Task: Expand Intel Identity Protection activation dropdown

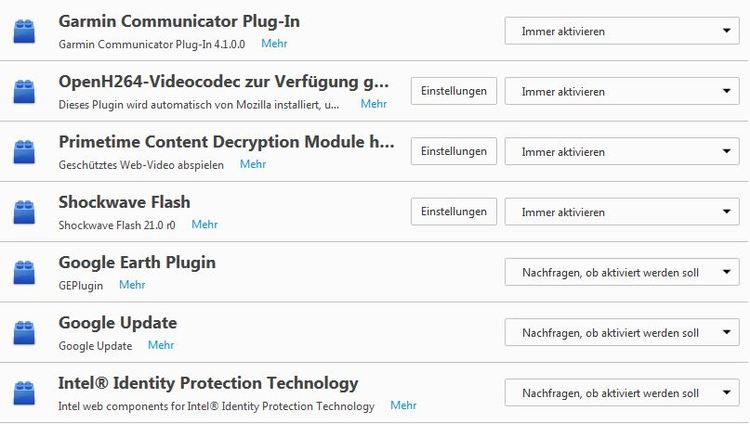Action: pyautogui.click(x=622, y=393)
